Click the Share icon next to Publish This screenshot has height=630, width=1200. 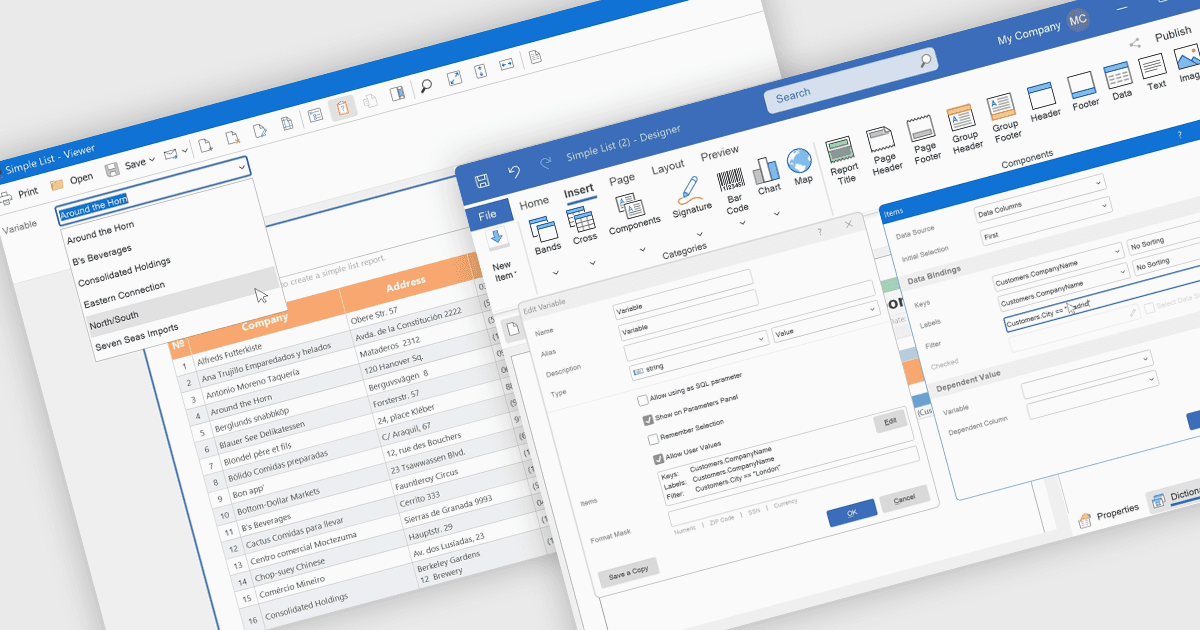[x=1135, y=43]
